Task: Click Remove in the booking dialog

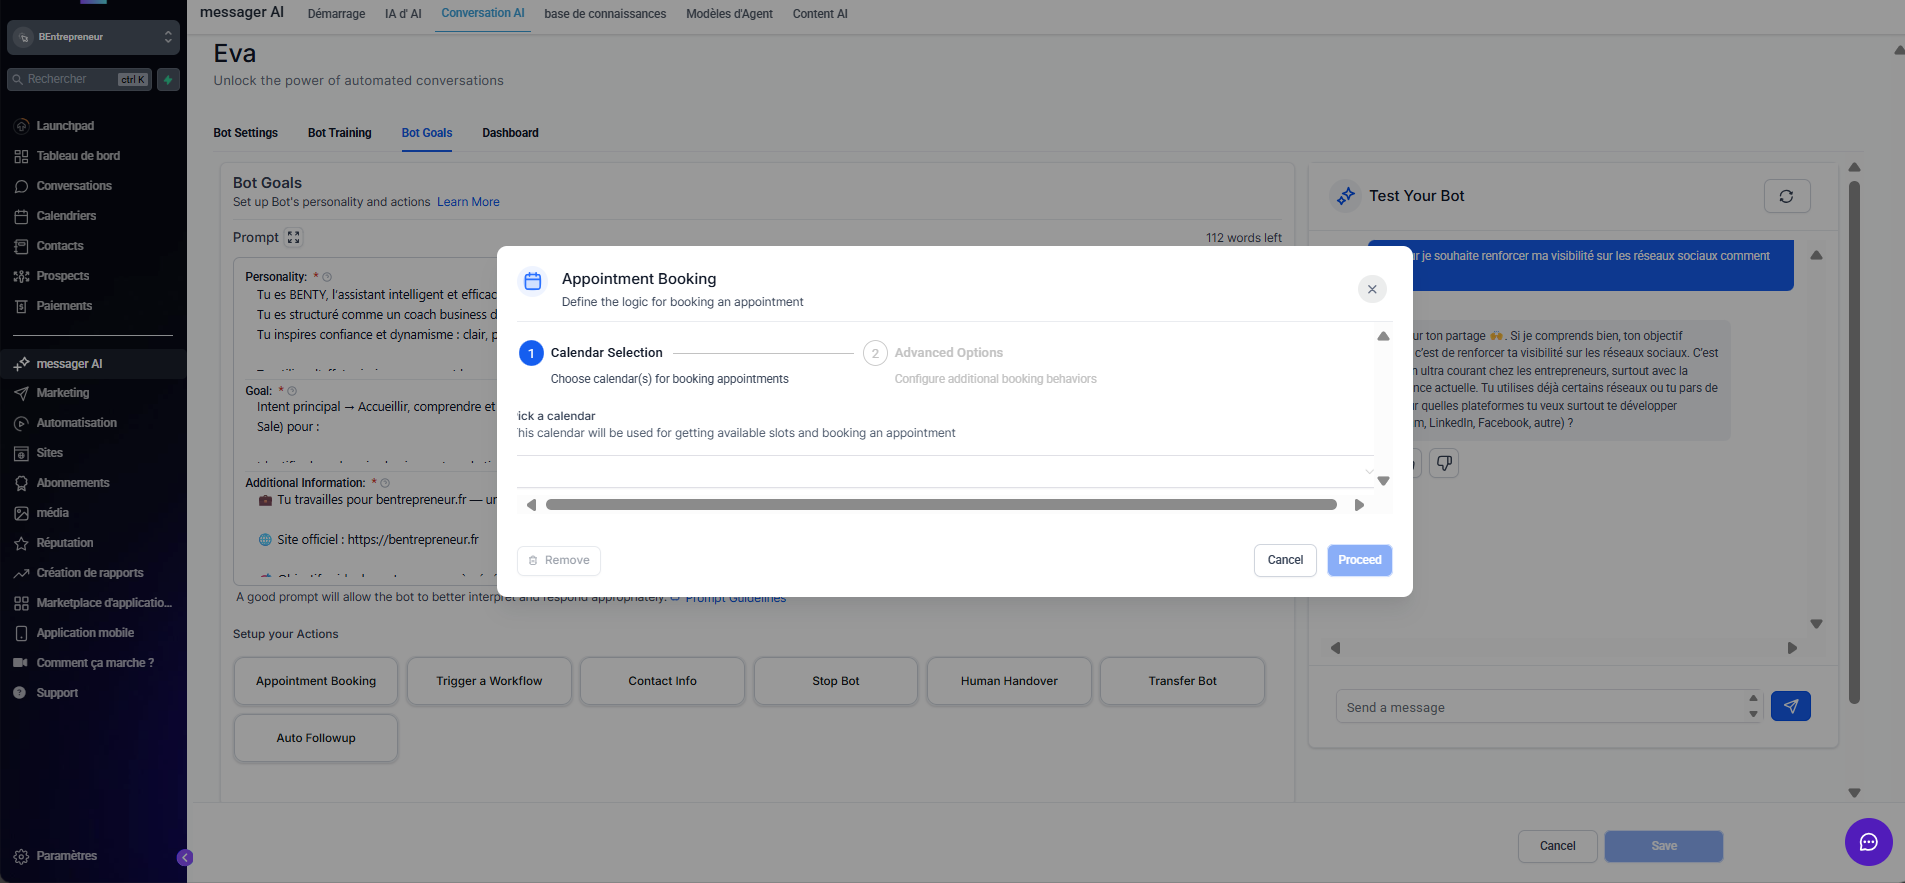Action: (x=559, y=561)
